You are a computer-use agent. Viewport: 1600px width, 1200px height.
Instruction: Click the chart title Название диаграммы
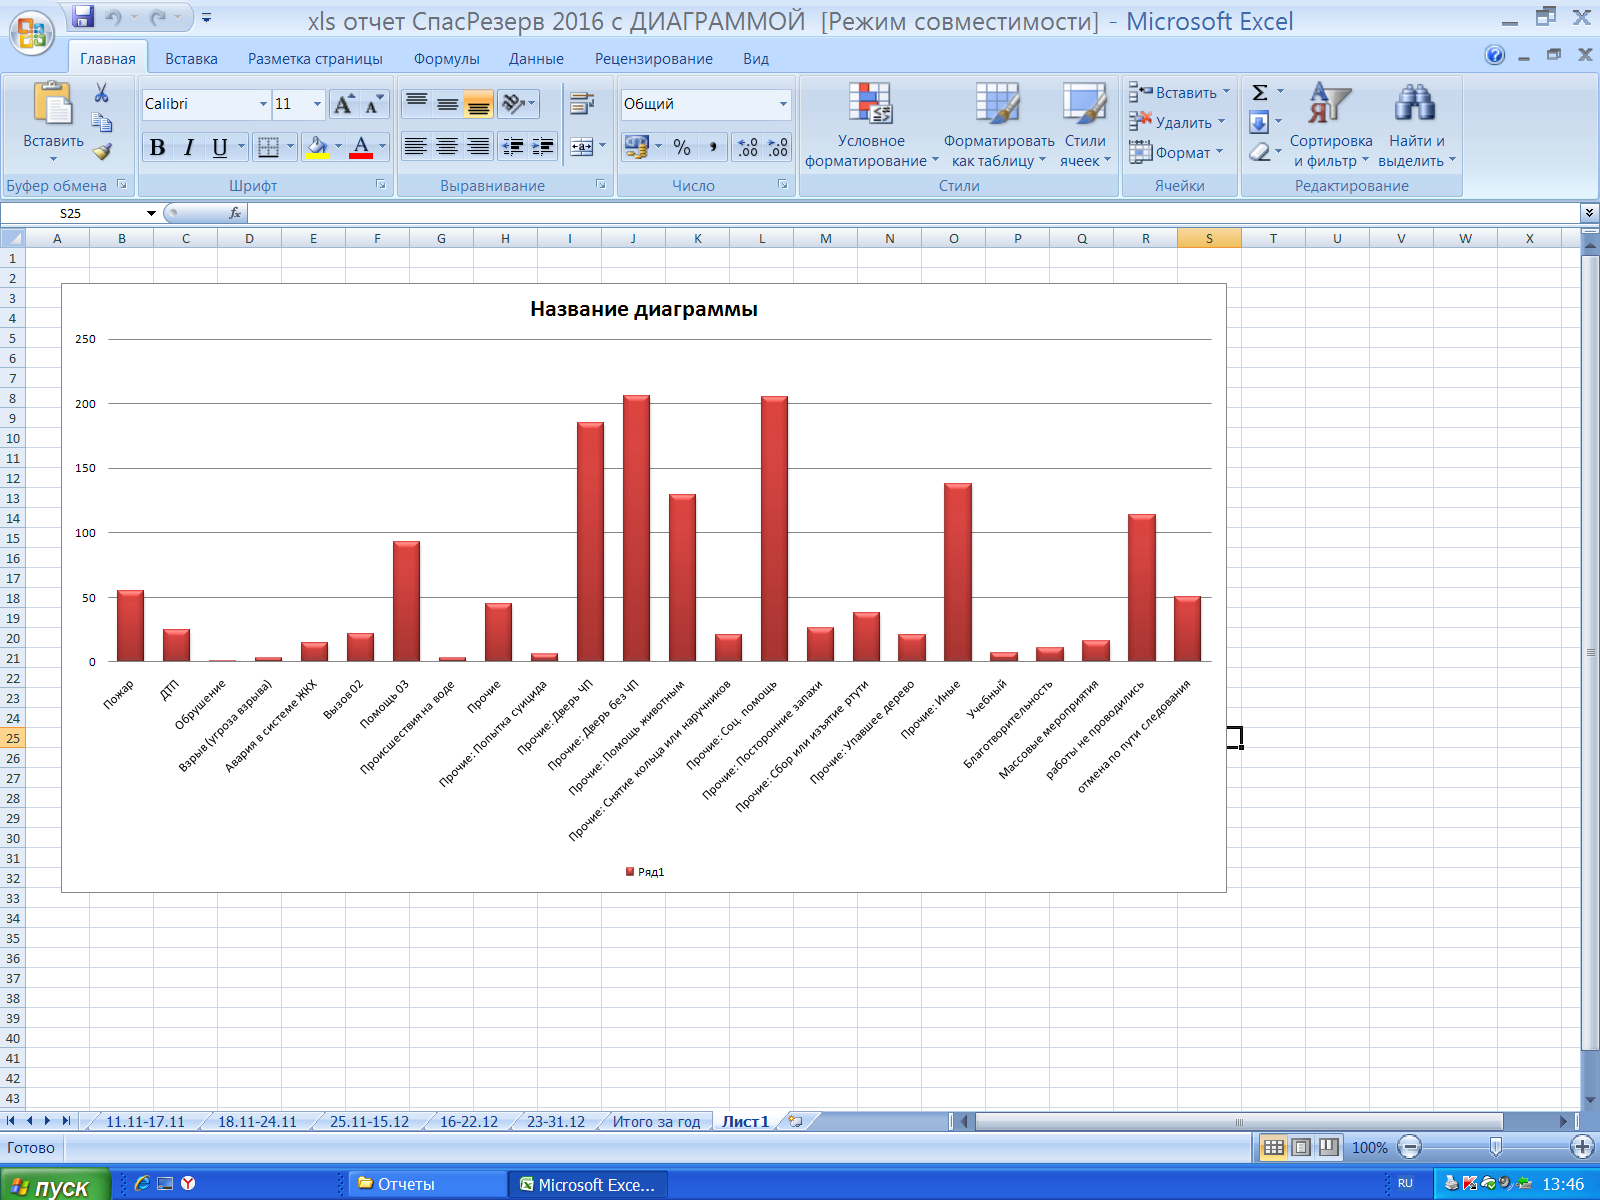[643, 309]
